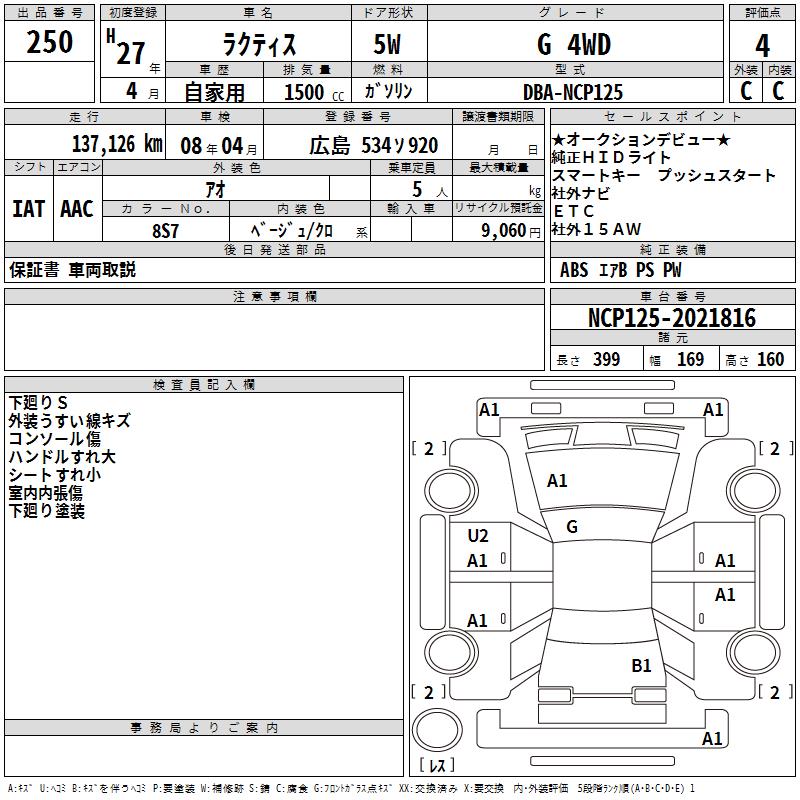Click the U2 dent mark on the diagram
The image size is (800, 800).
(478, 536)
